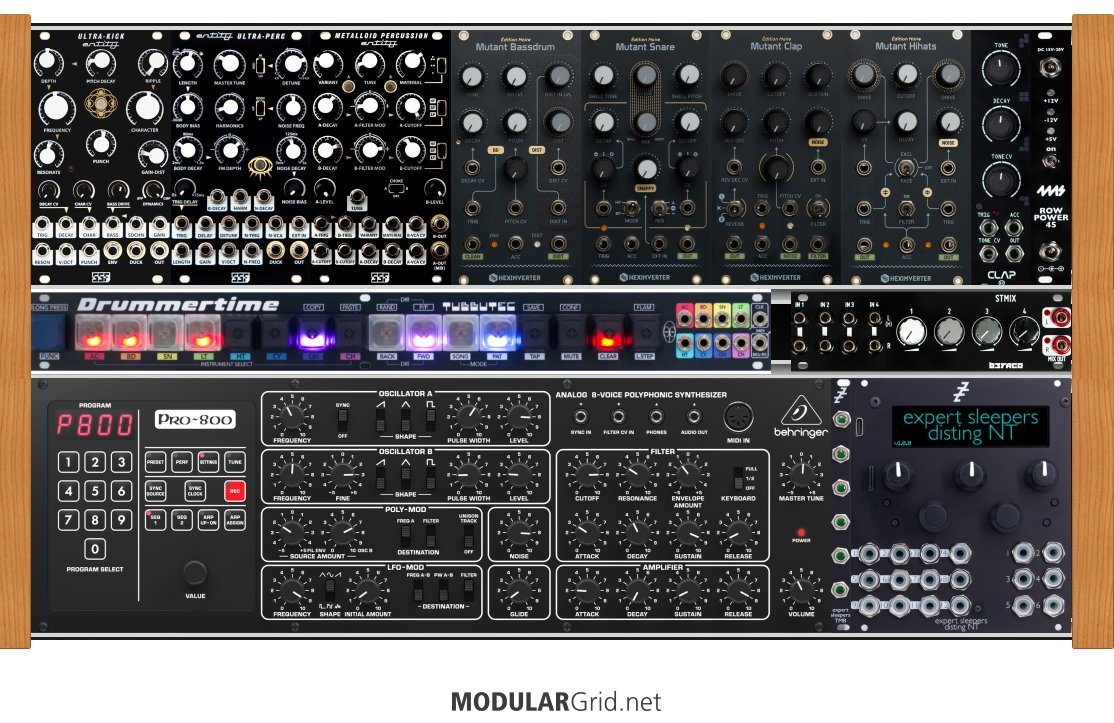Image resolution: width=1114 pixels, height=723 pixels.
Task: Click the BD instrument pad on Drummertime
Action: pyautogui.click(x=129, y=332)
